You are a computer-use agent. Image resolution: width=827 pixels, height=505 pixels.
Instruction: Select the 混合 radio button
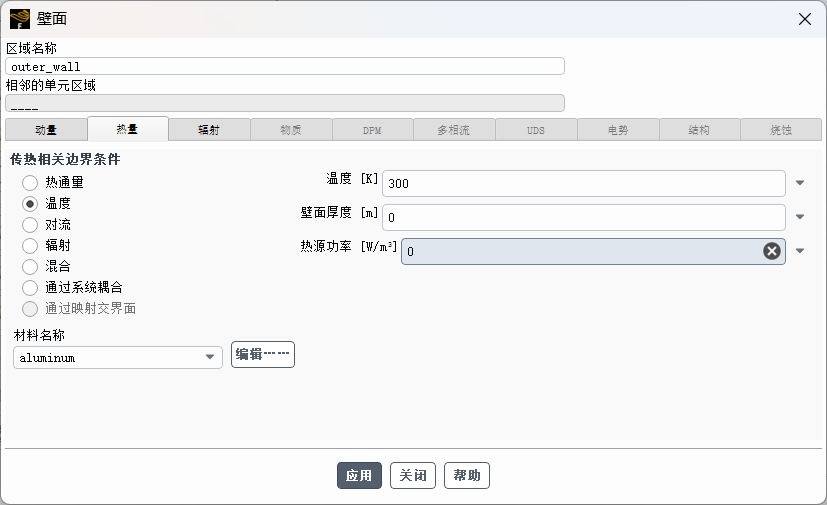coord(30,266)
